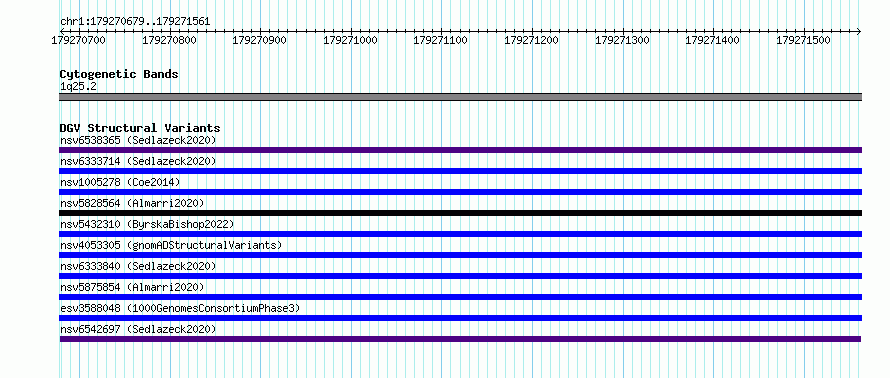The image size is (890, 378).
Task: Click the blue bar for nsv5875854
Action: tap(460, 297)
